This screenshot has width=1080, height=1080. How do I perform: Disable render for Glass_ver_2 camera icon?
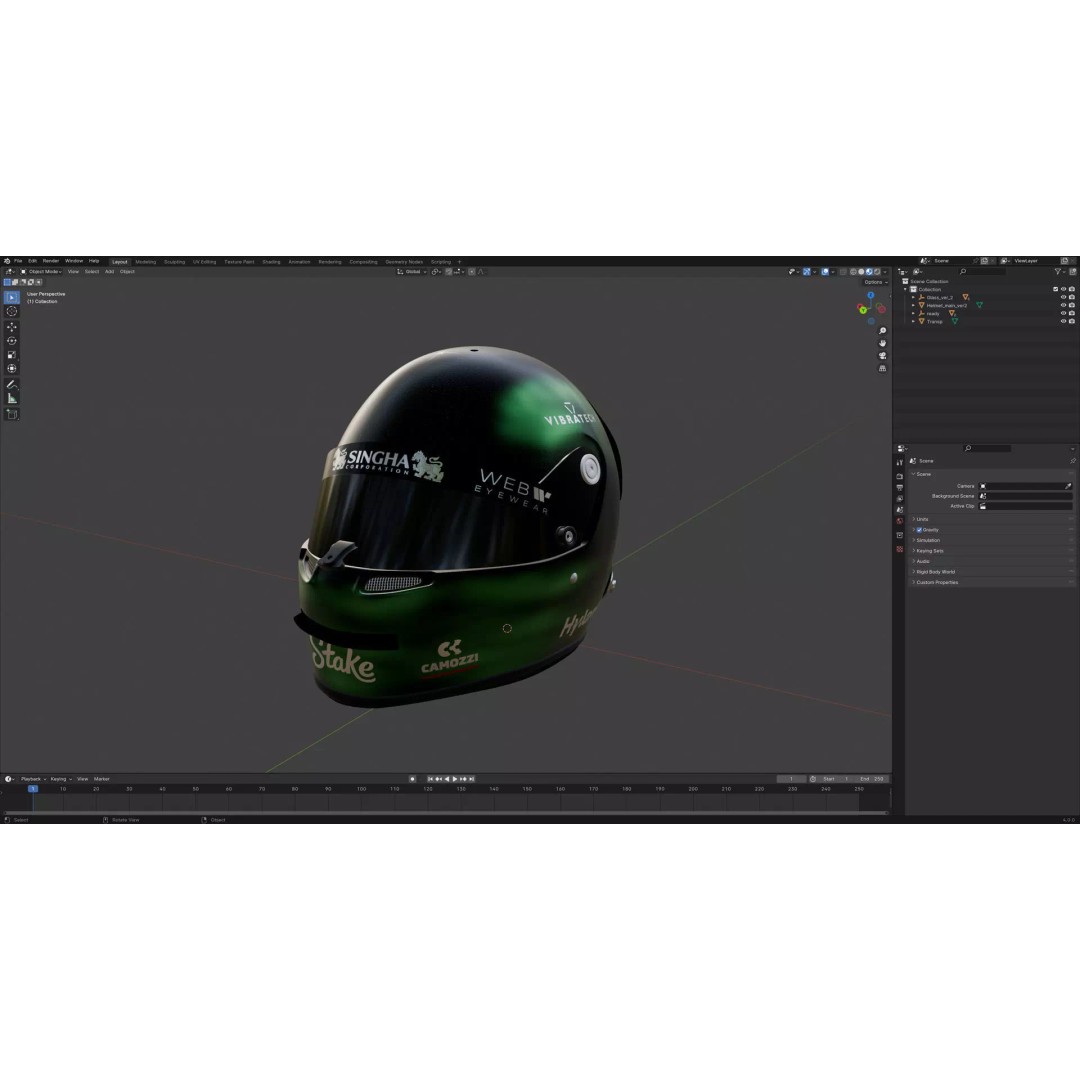click(1072, 298)
